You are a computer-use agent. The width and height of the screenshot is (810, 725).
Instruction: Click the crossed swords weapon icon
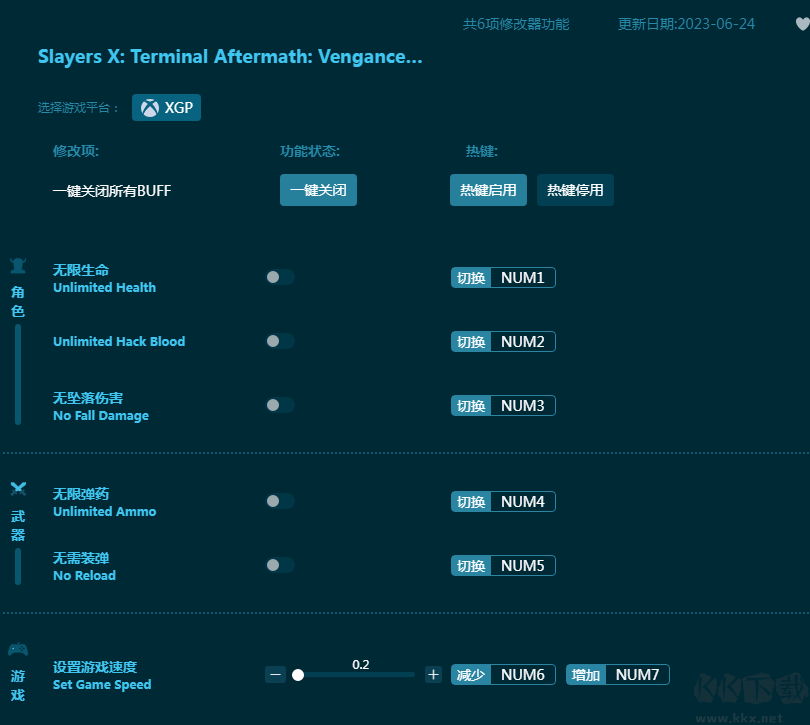(18, 488)
